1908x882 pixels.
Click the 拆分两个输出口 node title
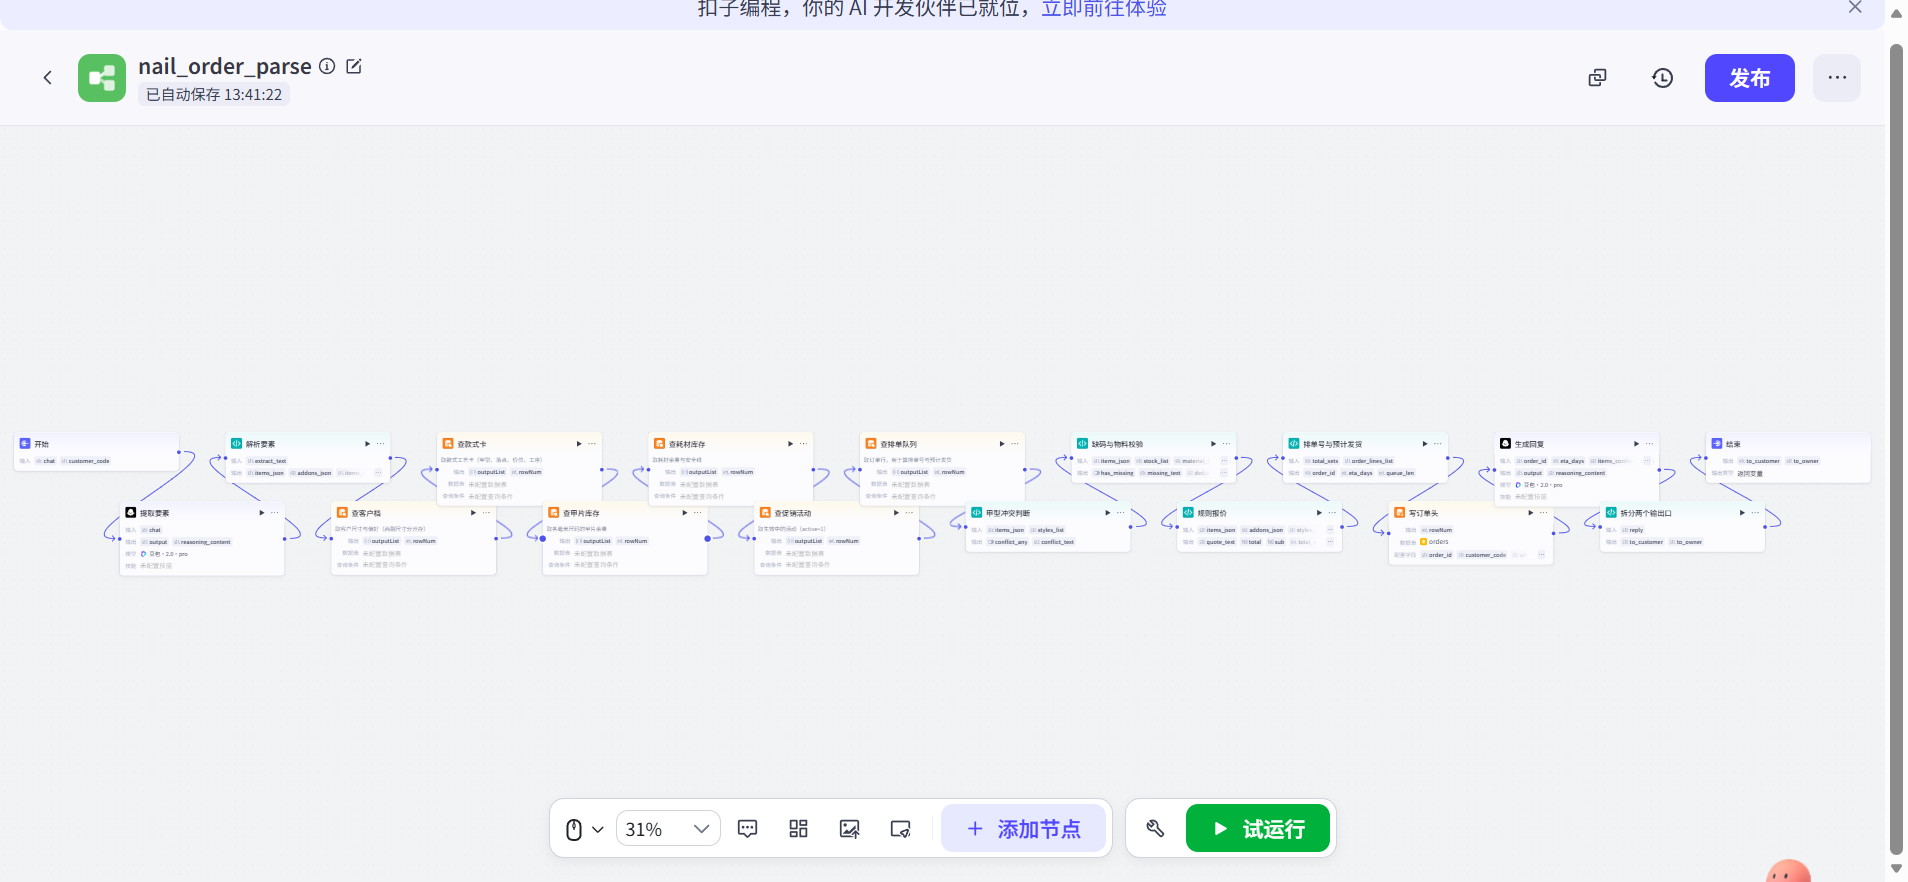click(1646, 513)
